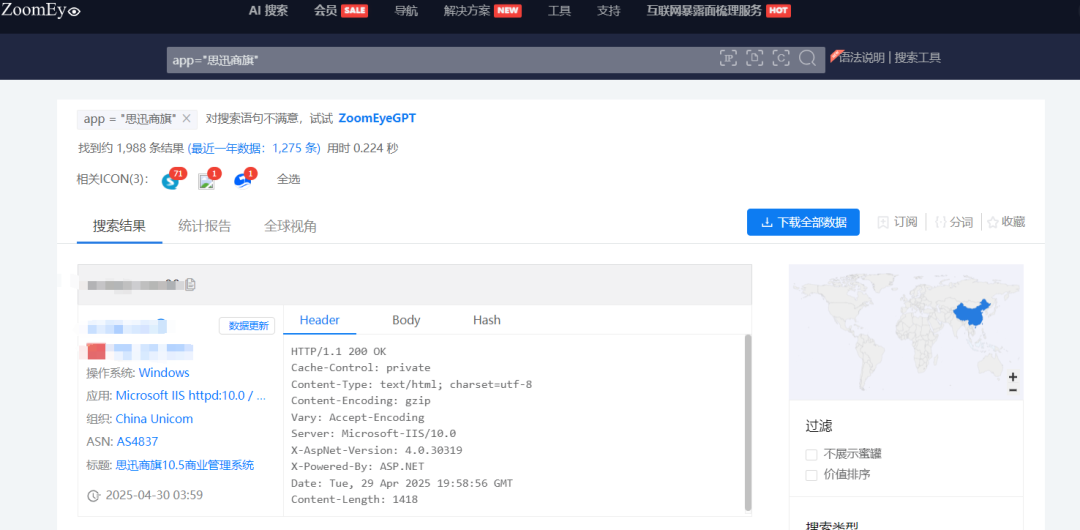Viewport: 1080px width, 530px height.
Task: Switch to 搜索结果 tab
Action: tap(119, 225)
